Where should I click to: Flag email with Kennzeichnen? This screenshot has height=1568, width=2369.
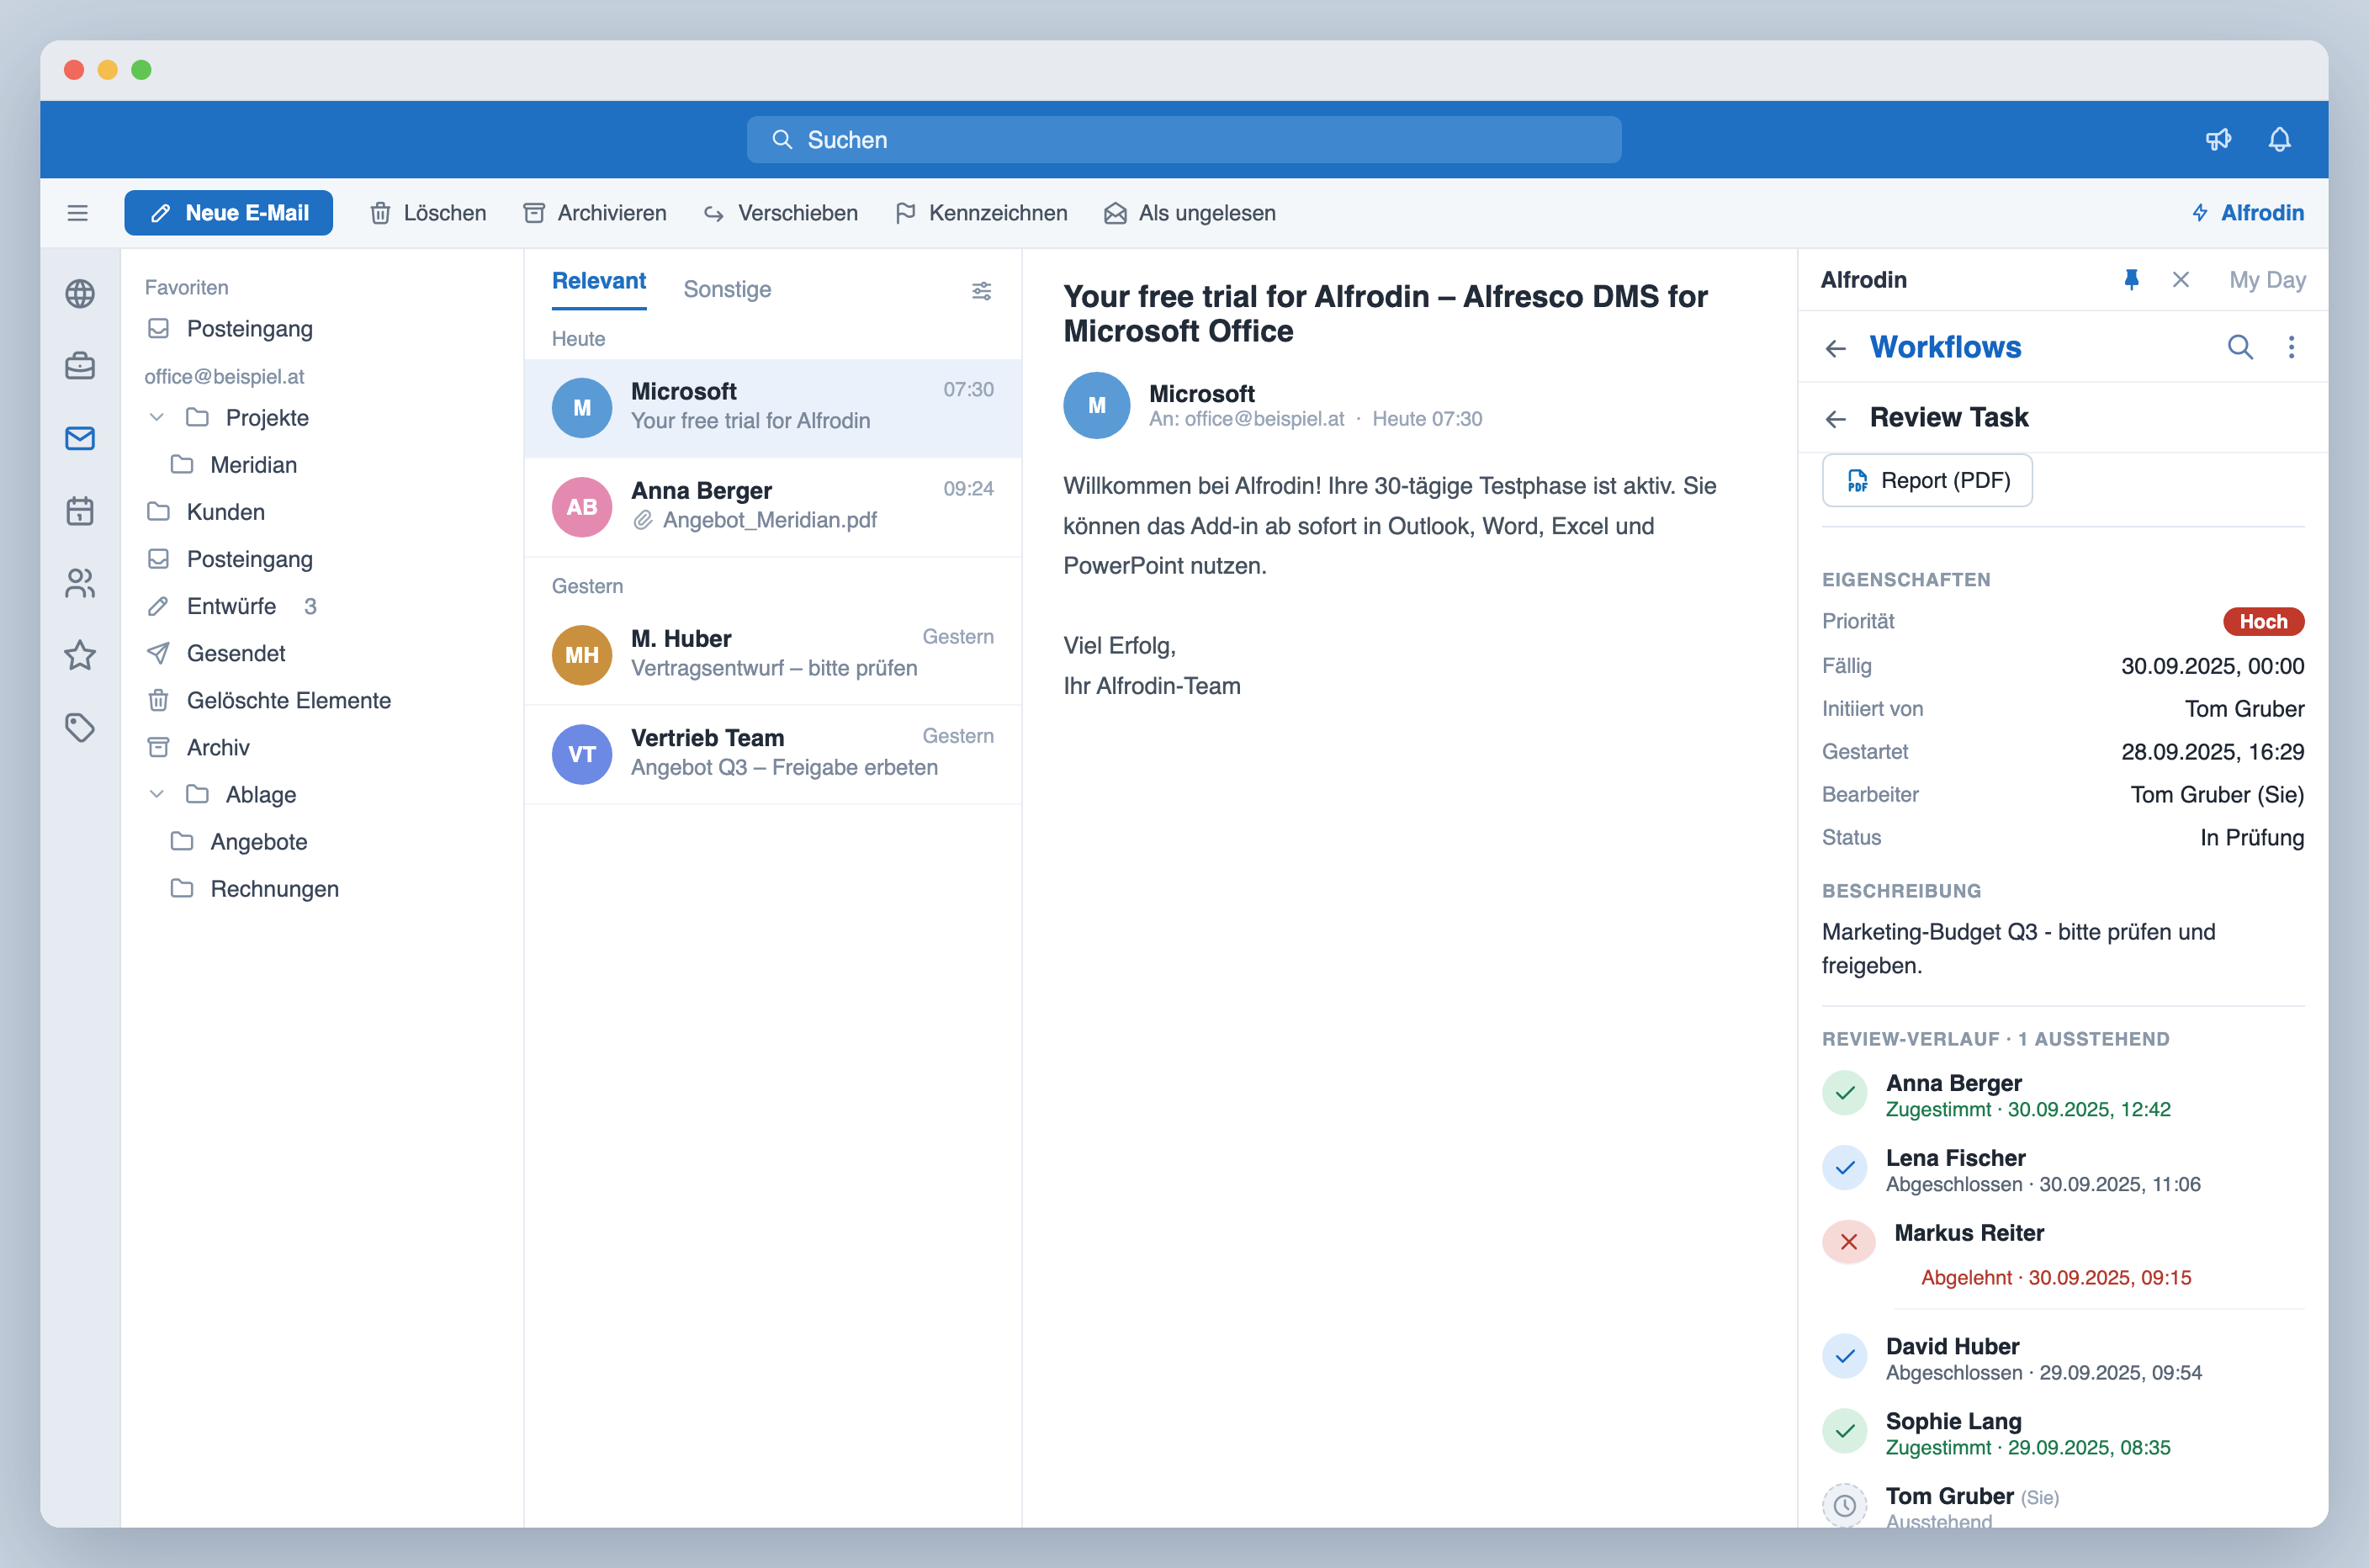click(981, 213)
